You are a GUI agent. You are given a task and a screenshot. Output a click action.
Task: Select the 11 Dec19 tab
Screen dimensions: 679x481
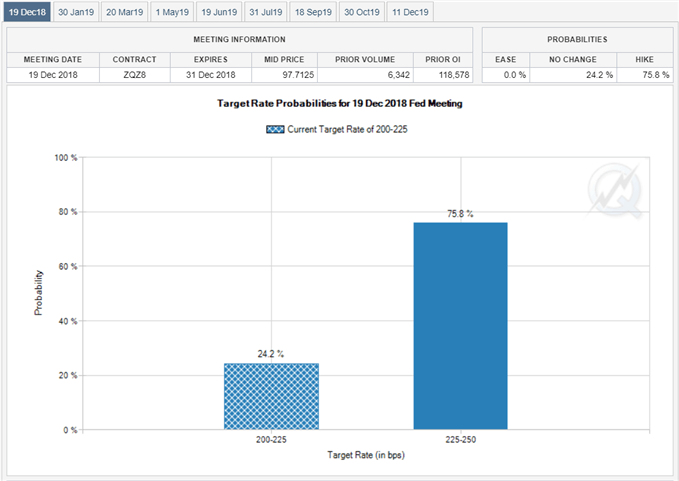click(410, 12)
